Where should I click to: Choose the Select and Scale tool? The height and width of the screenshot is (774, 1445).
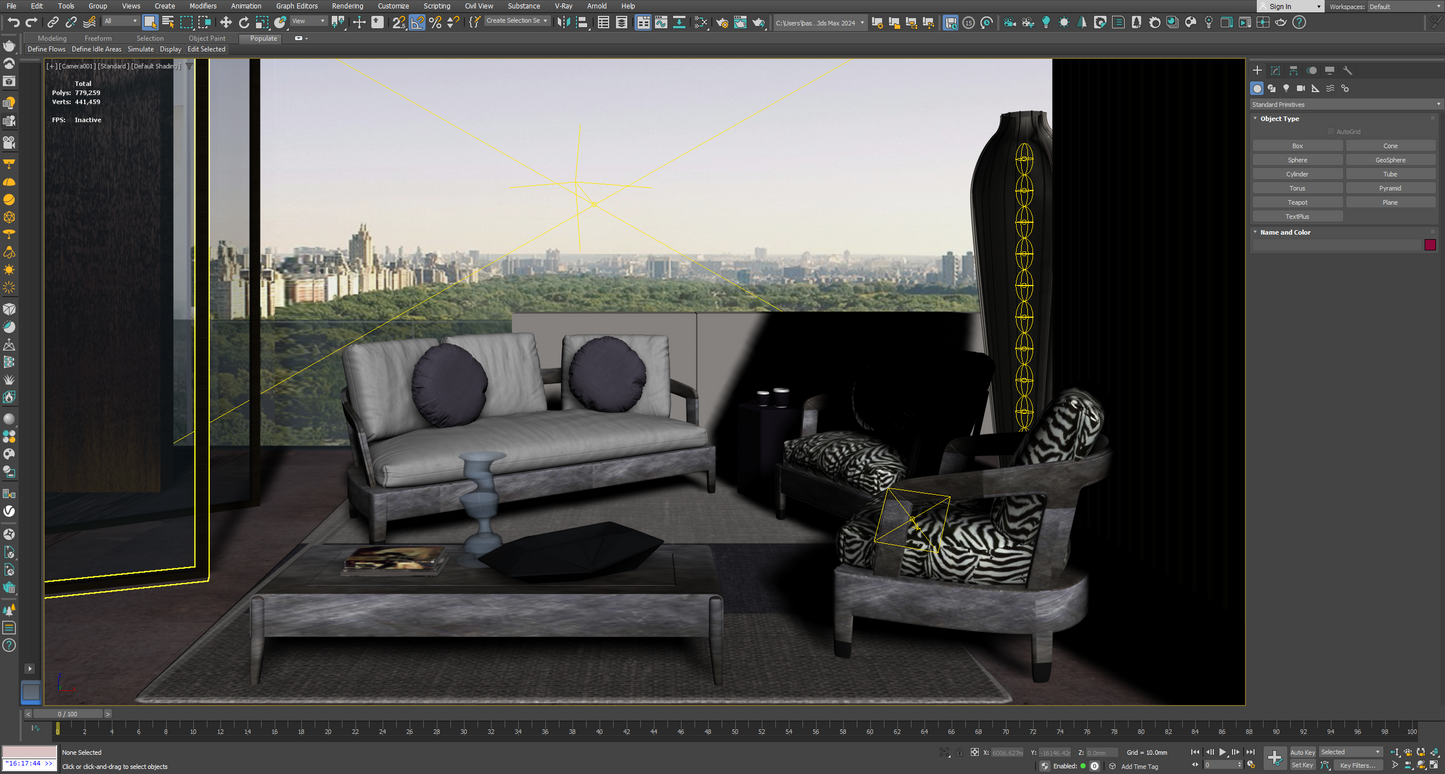click(262, 22)
